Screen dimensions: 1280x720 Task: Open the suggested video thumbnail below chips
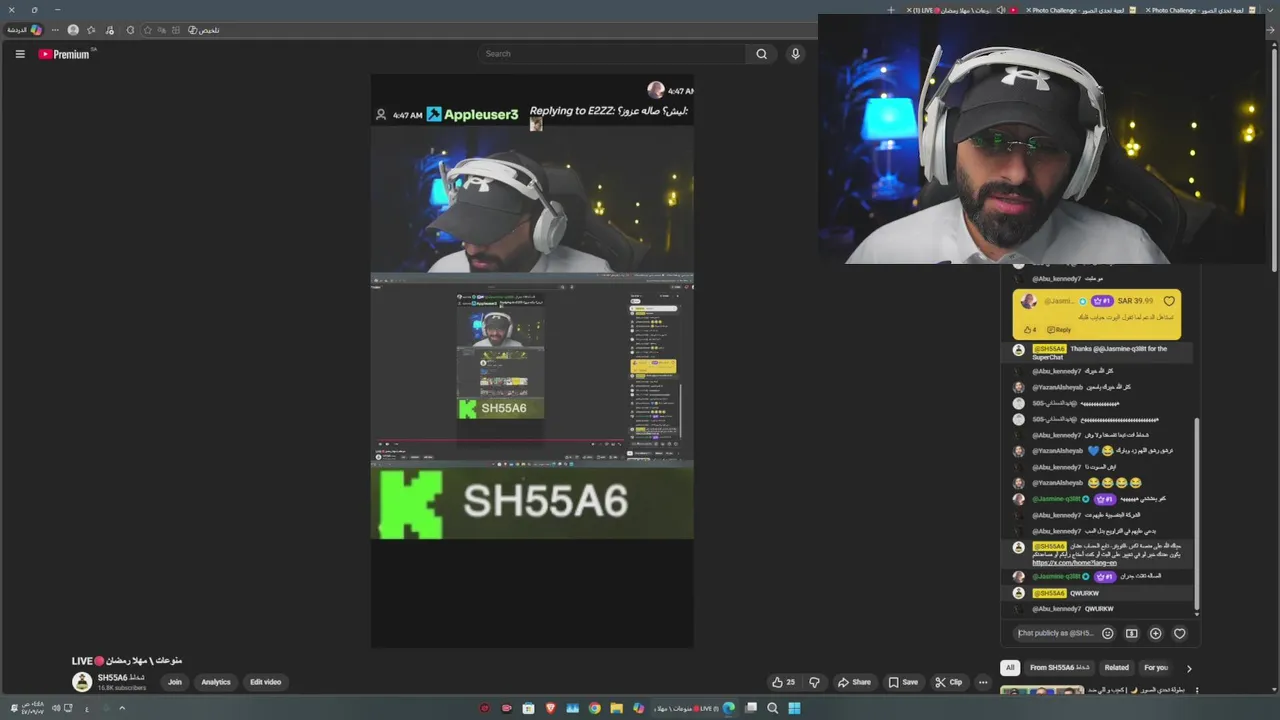click(x=1042, y=690)
